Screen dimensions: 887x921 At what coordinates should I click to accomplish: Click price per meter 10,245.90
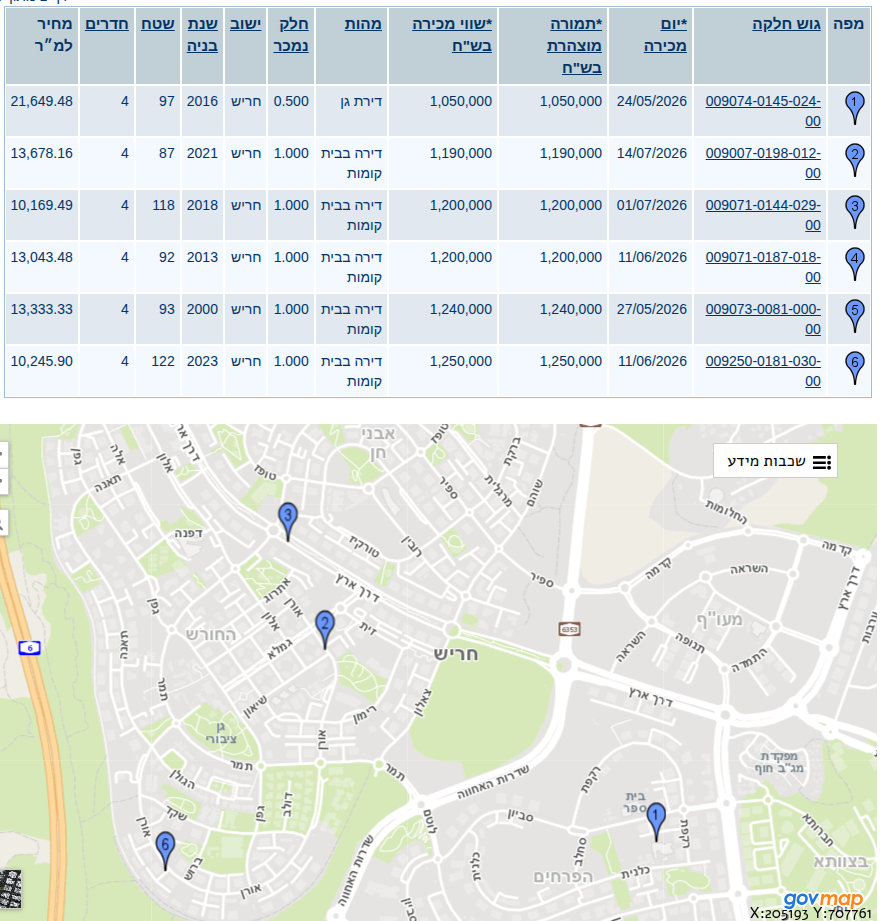(x=42, y=361)
